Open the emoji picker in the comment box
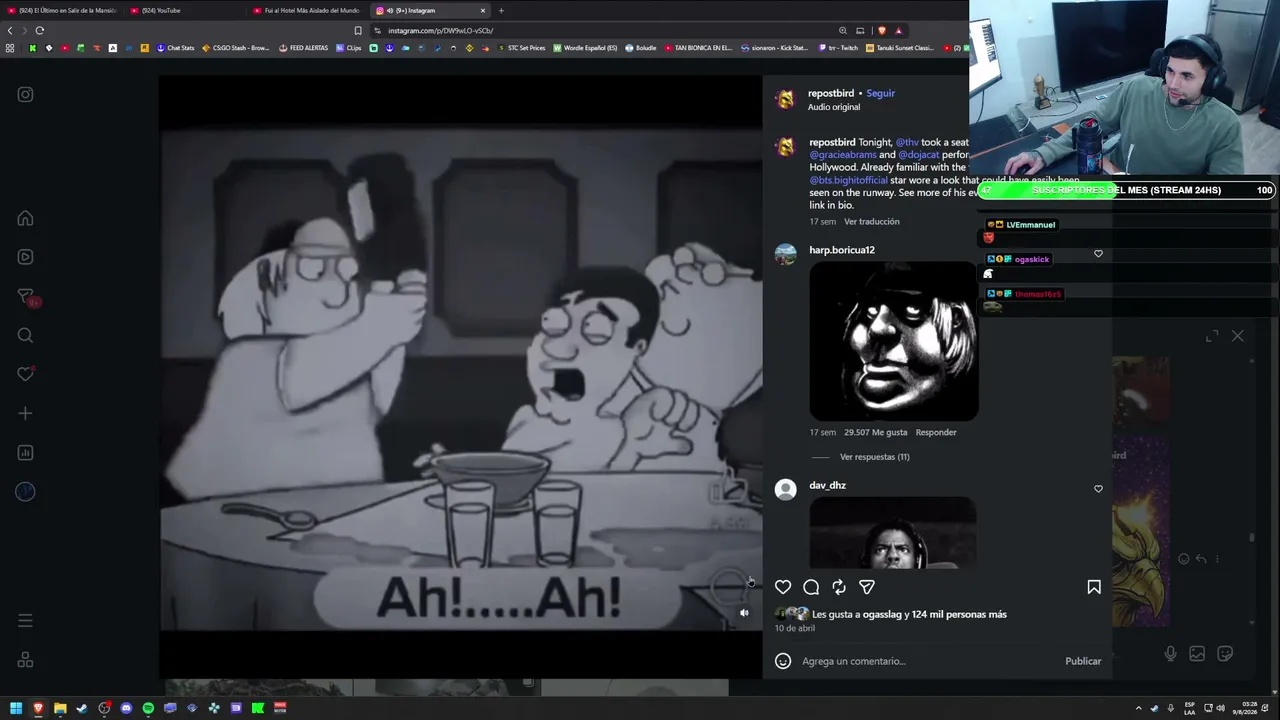Image resolution: width=1280 pixels, height=720 pixels. coord(783,661)
